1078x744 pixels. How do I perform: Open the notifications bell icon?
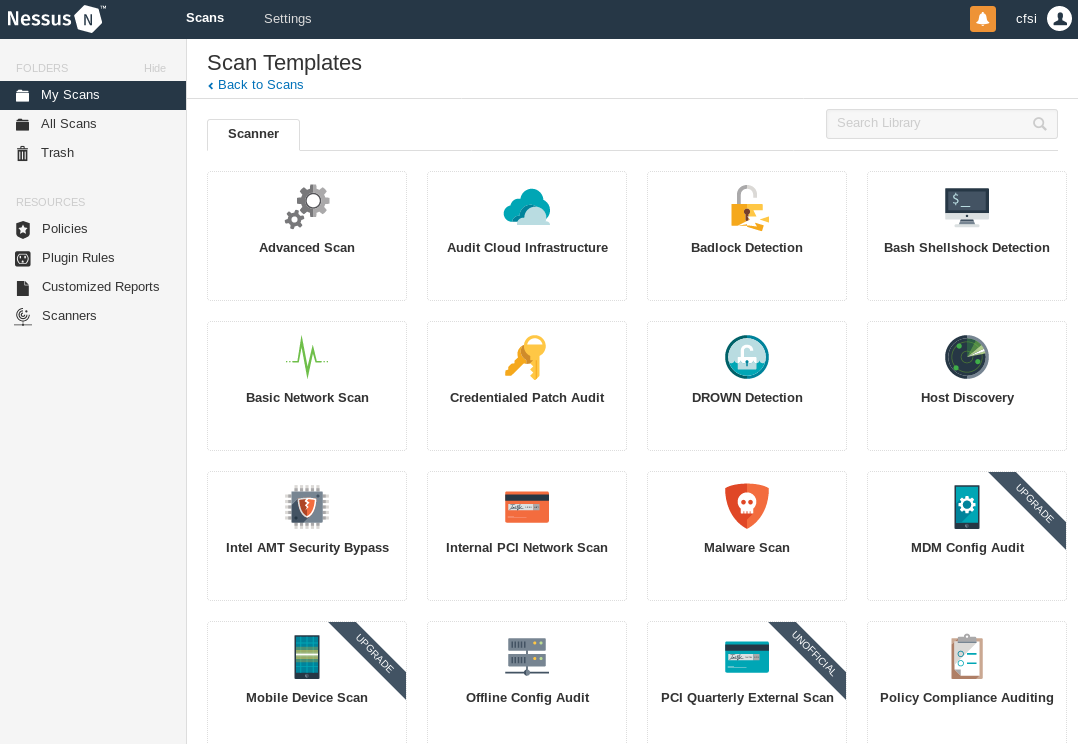[x=982, y=19]
